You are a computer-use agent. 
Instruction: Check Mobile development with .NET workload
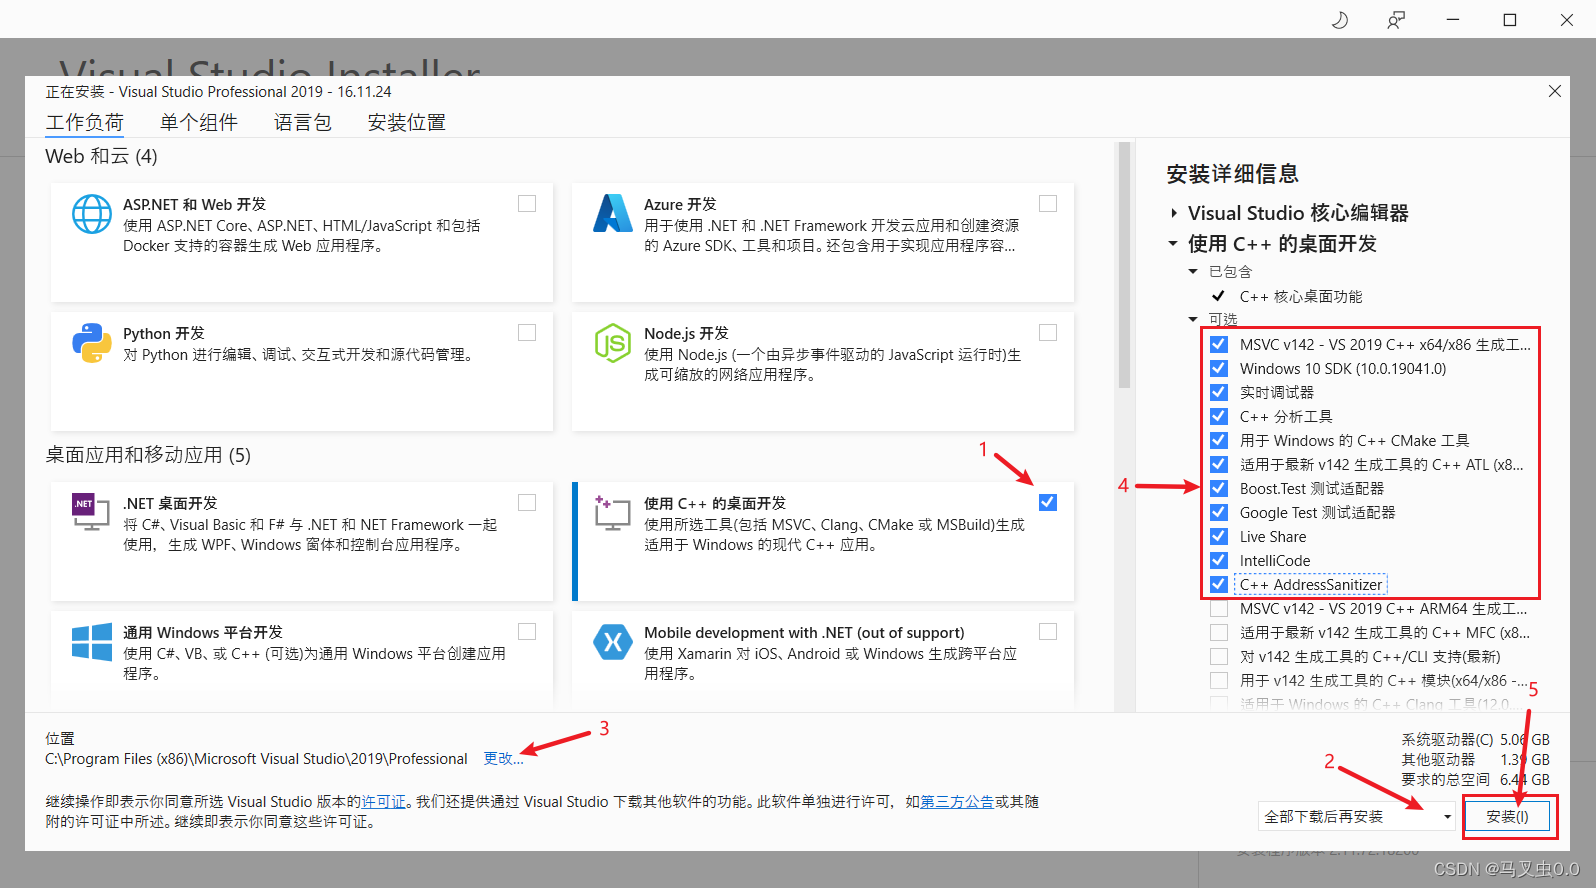1048,631
